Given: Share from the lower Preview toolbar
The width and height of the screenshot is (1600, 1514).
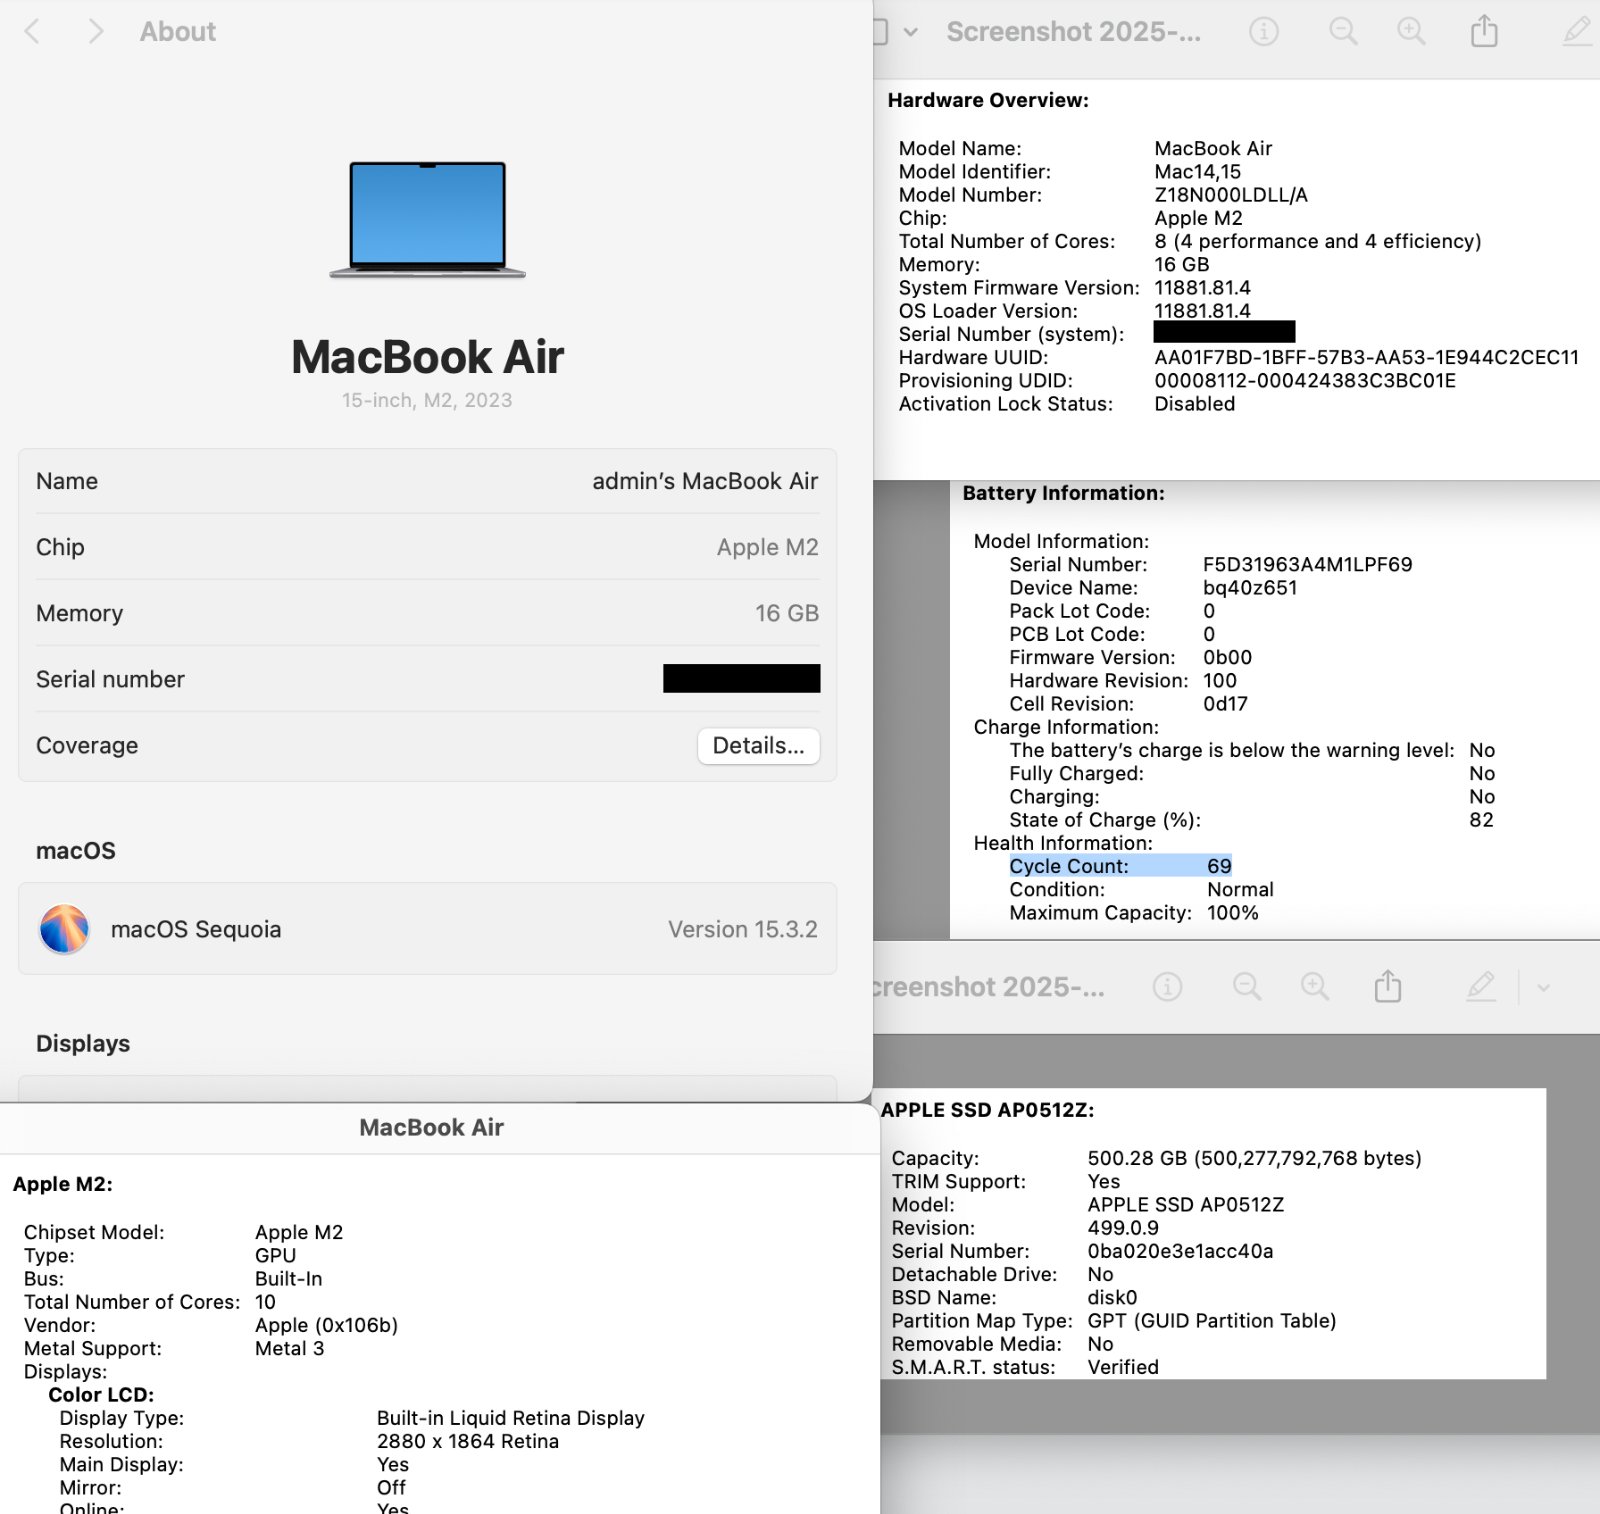Looking at the screenshot, I should [x=1388, y=986].
